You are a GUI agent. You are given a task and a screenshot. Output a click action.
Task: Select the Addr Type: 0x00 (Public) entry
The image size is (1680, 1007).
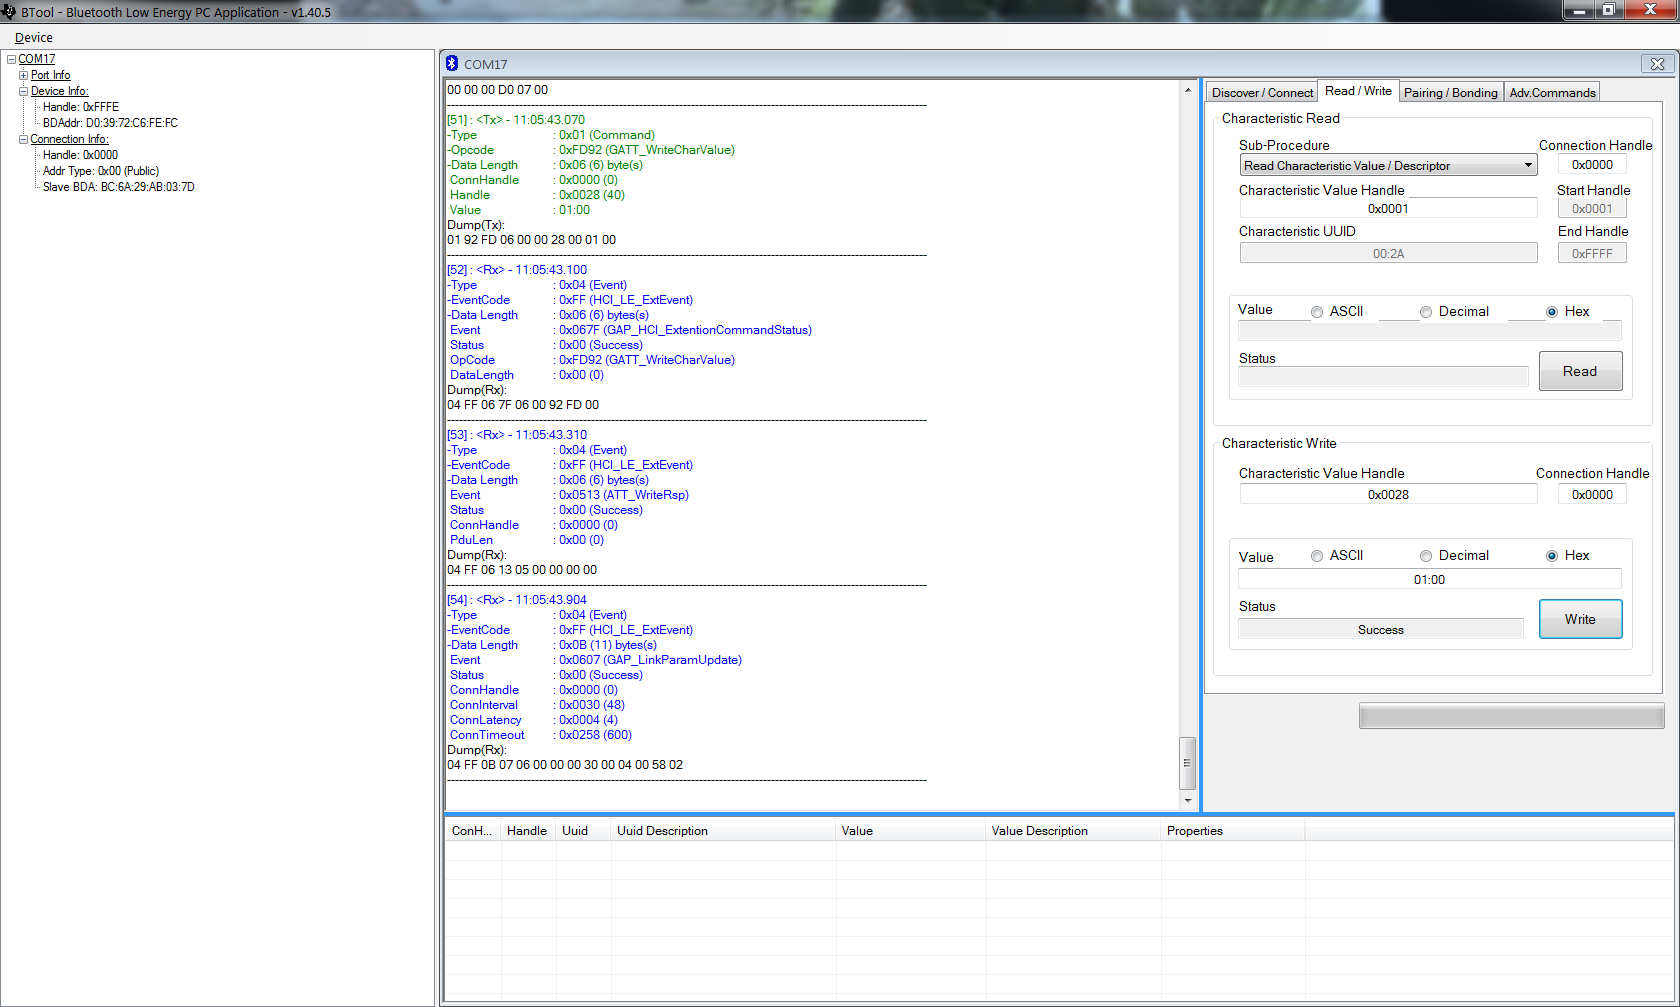pyautogui.click(x=100, y=171)
